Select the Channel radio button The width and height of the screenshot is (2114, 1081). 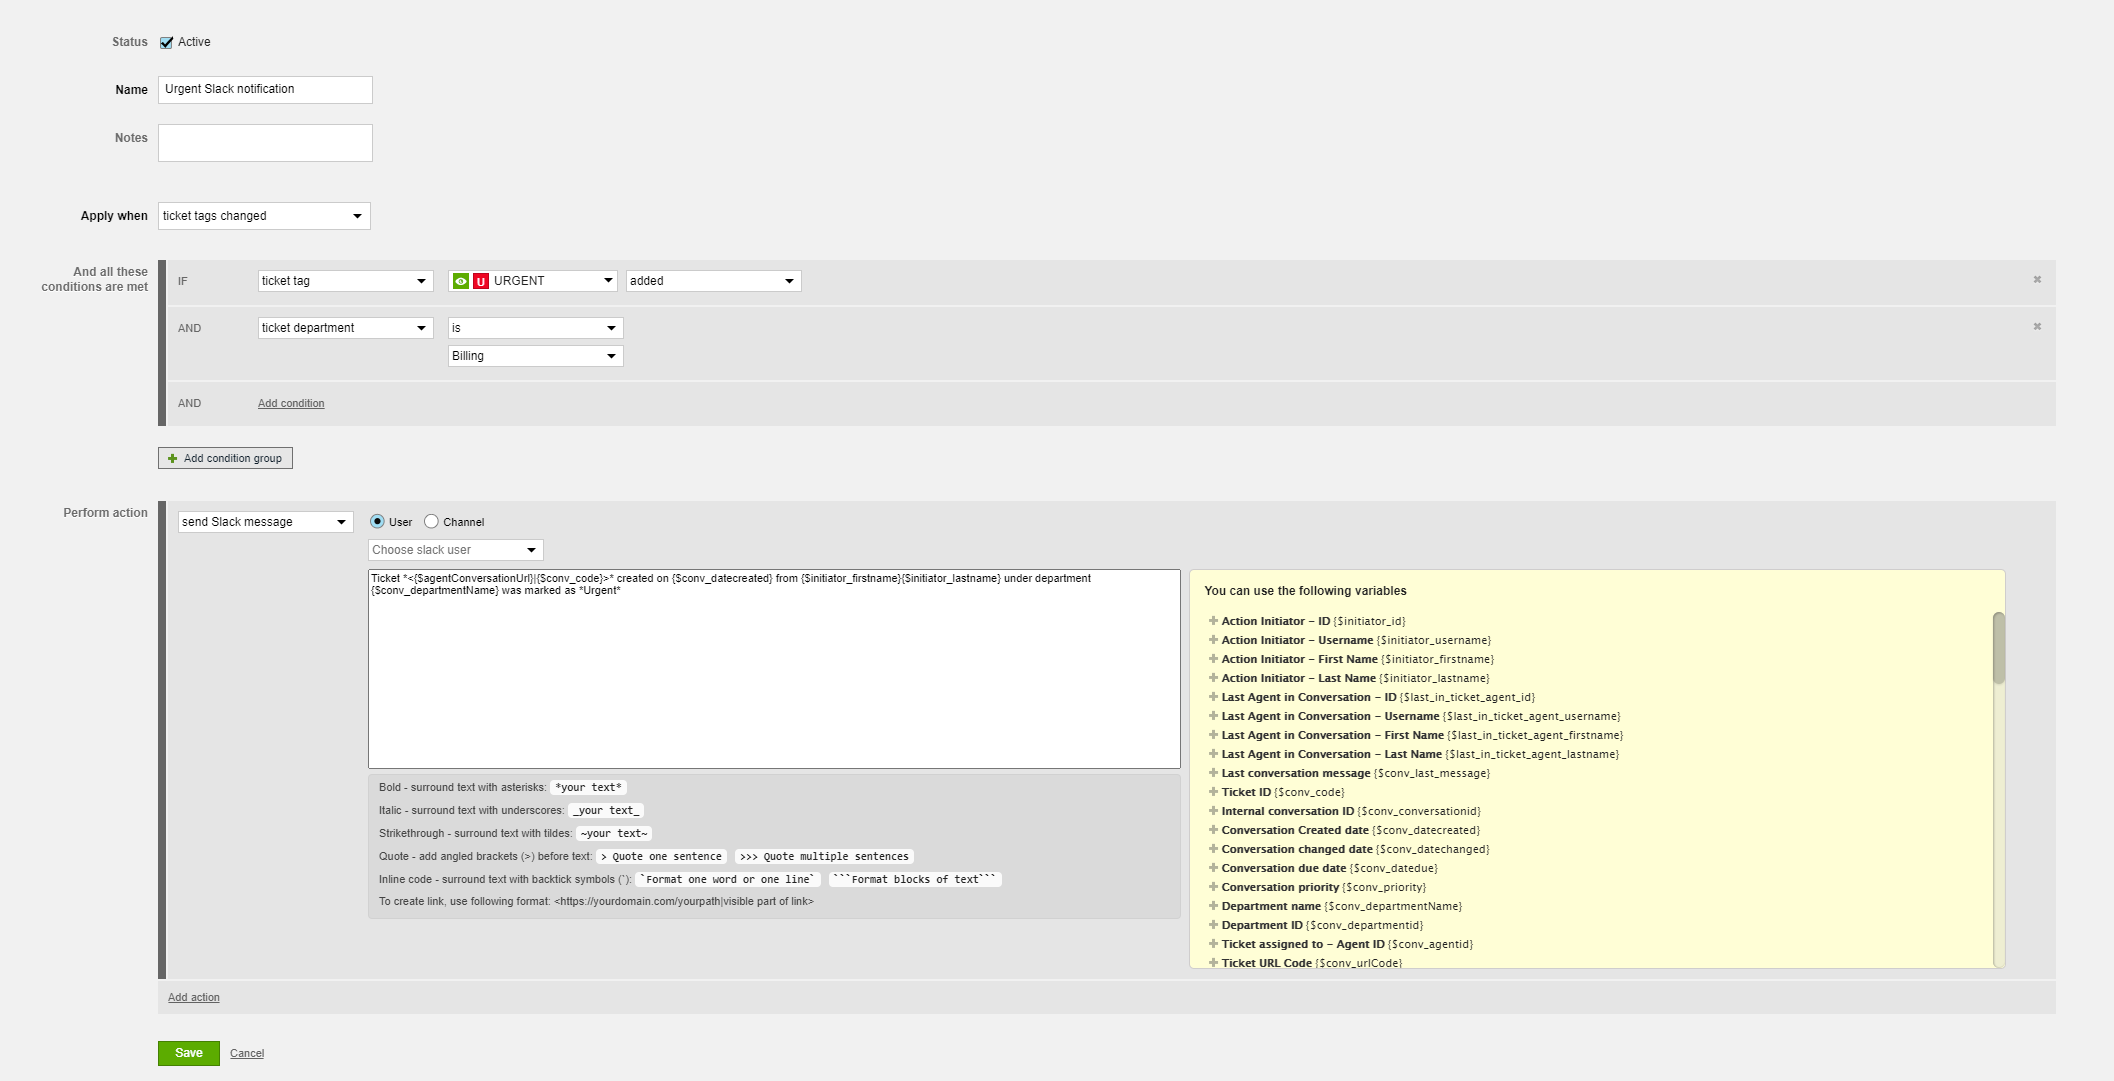(x=431, y=521)
